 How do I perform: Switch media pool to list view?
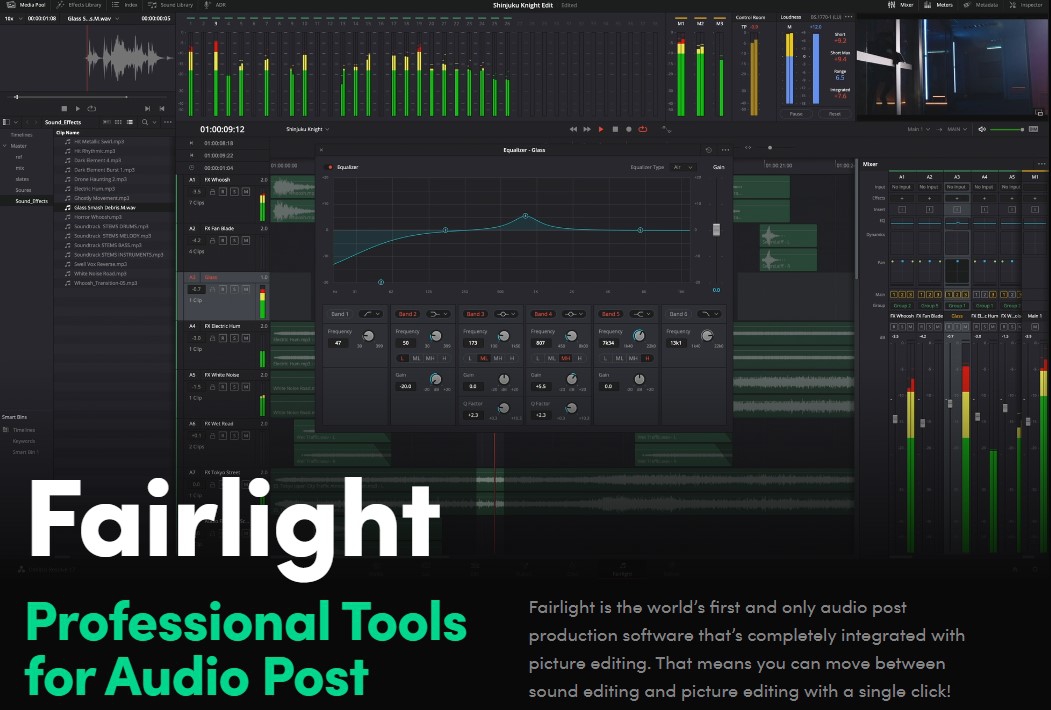[130, 122]
